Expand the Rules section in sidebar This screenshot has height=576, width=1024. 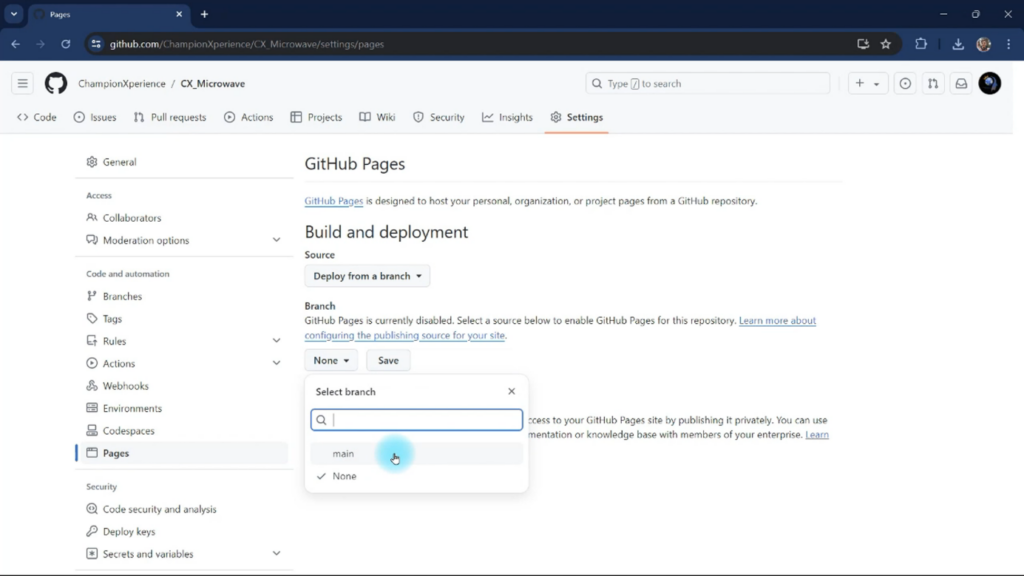point(276,341)
